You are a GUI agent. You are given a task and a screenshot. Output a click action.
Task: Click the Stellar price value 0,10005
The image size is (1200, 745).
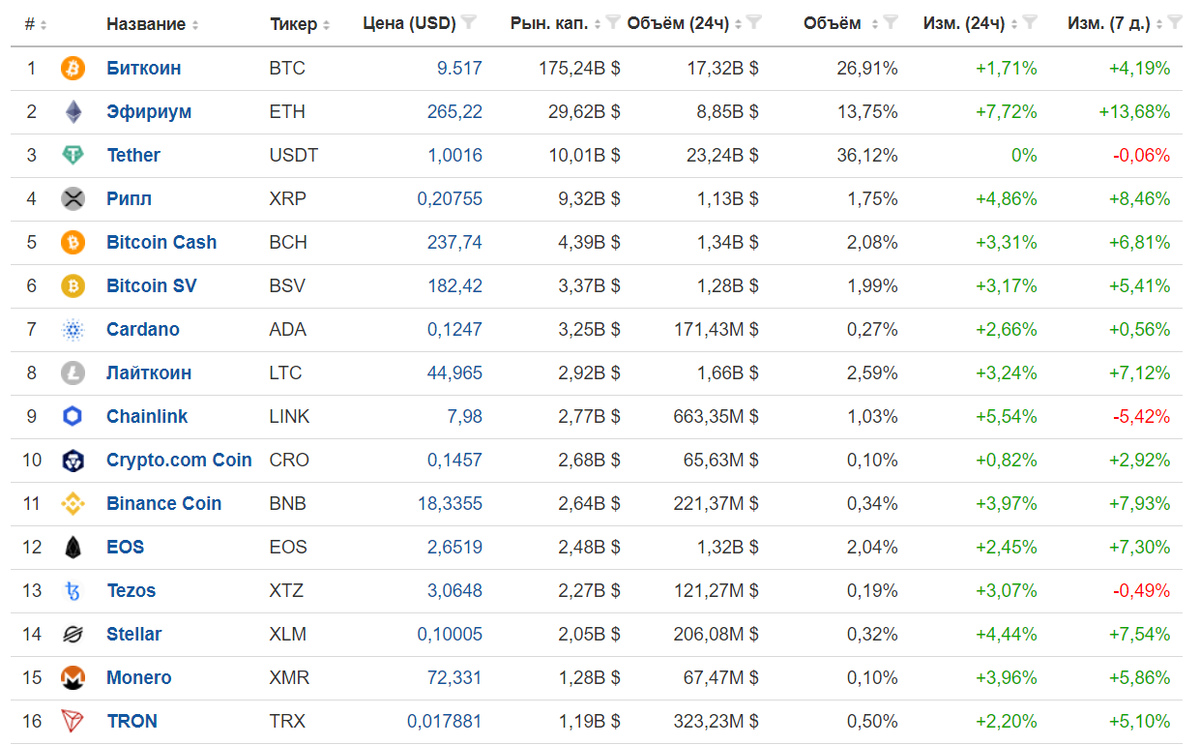click(x=449, y=634)
